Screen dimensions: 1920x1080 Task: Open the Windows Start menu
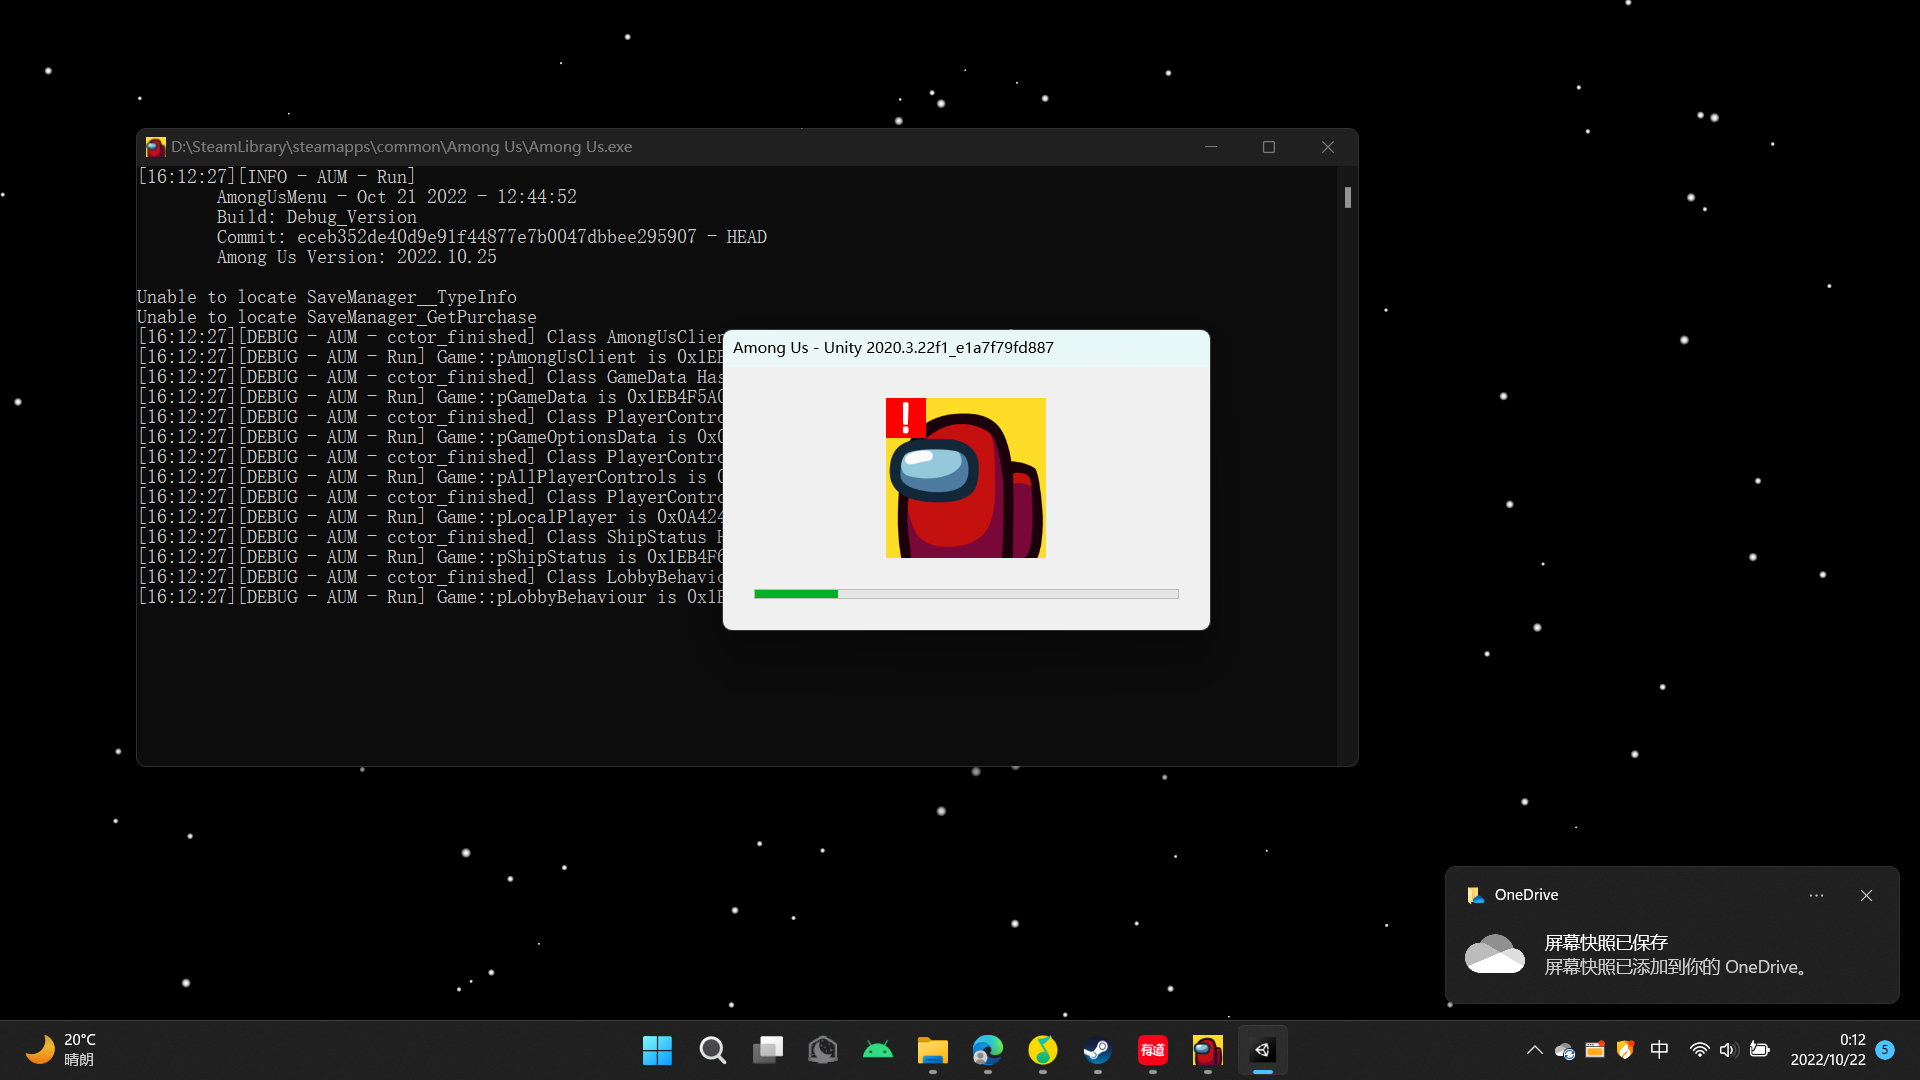coord(657,1050)
